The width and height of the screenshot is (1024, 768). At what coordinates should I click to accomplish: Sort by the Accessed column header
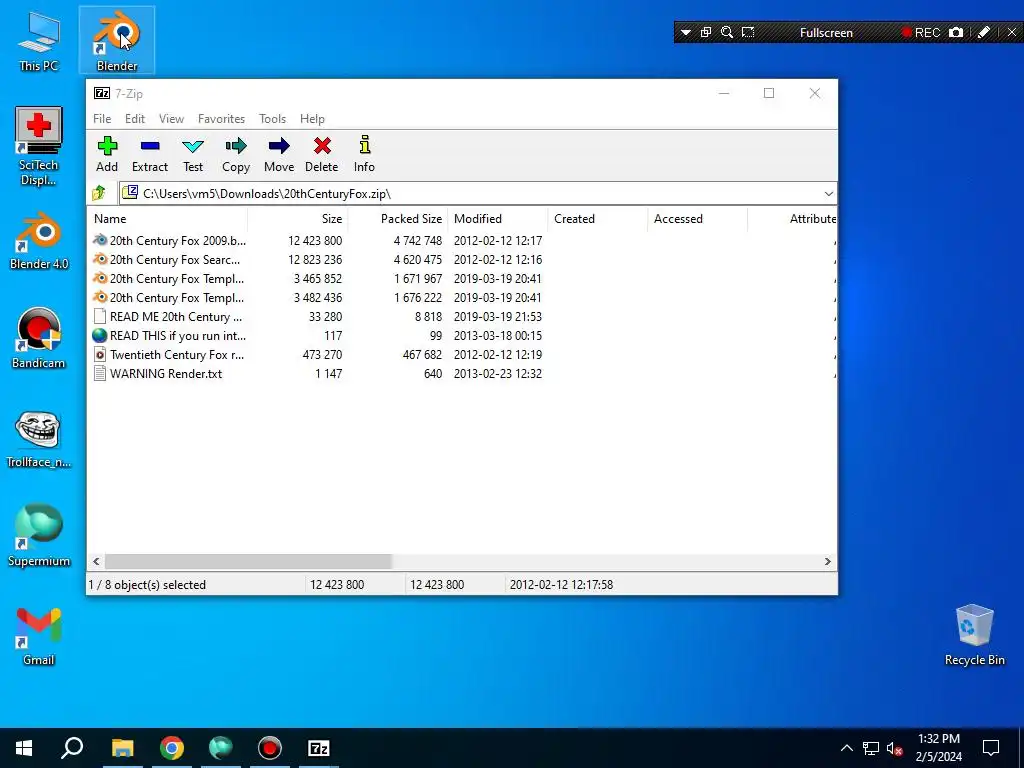[x=697, y=219]
